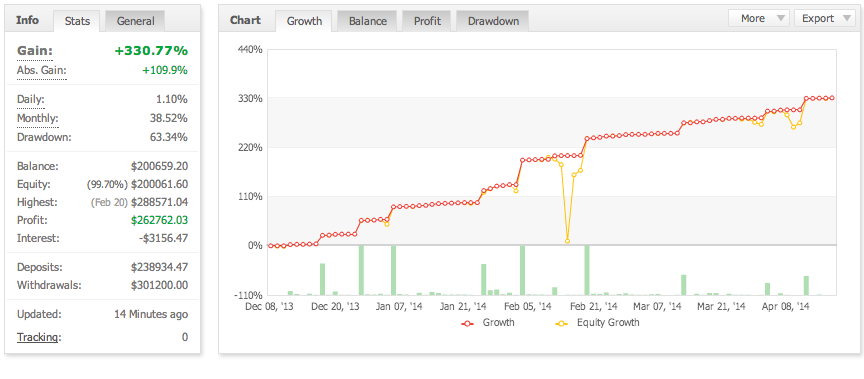Click the Mar 21, '14 axis label
The width and height of the screenshot is (864, 379).
[721, 306]
